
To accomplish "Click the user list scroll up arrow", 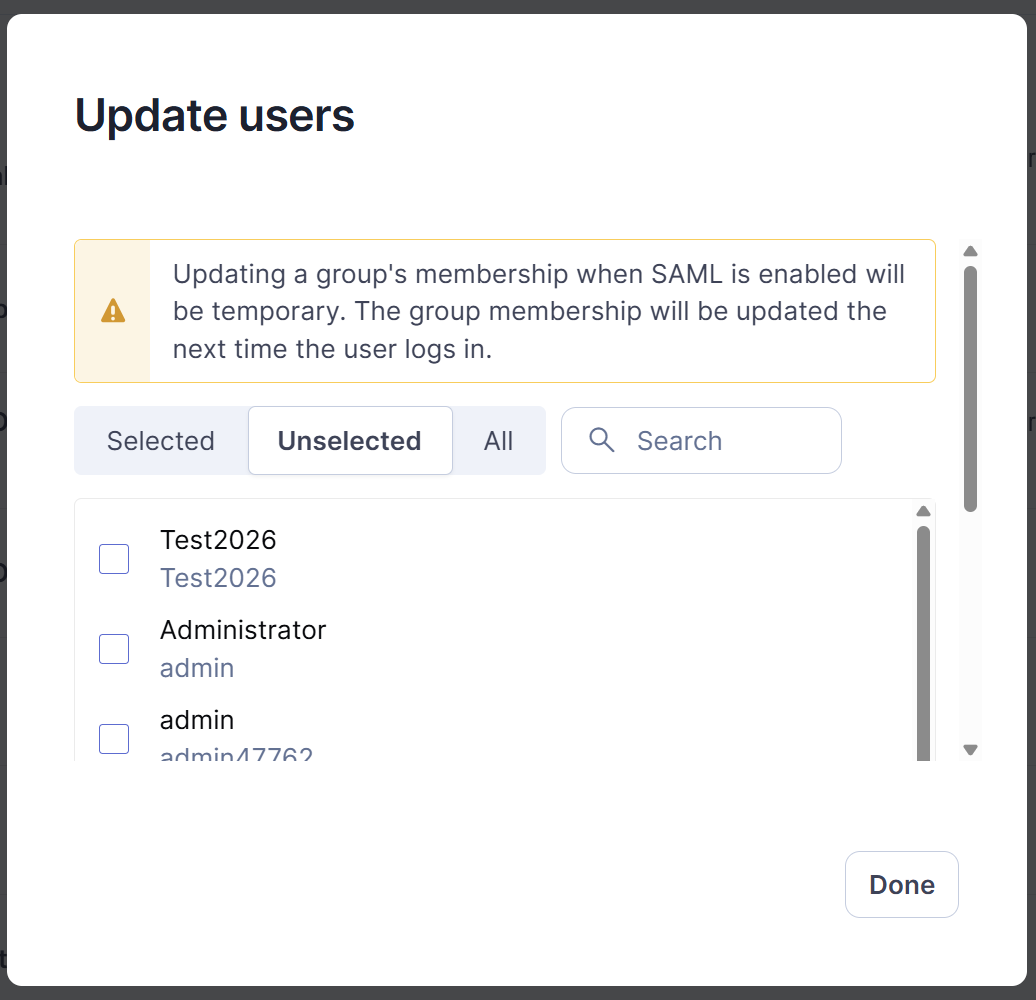I will coord(923,511).
